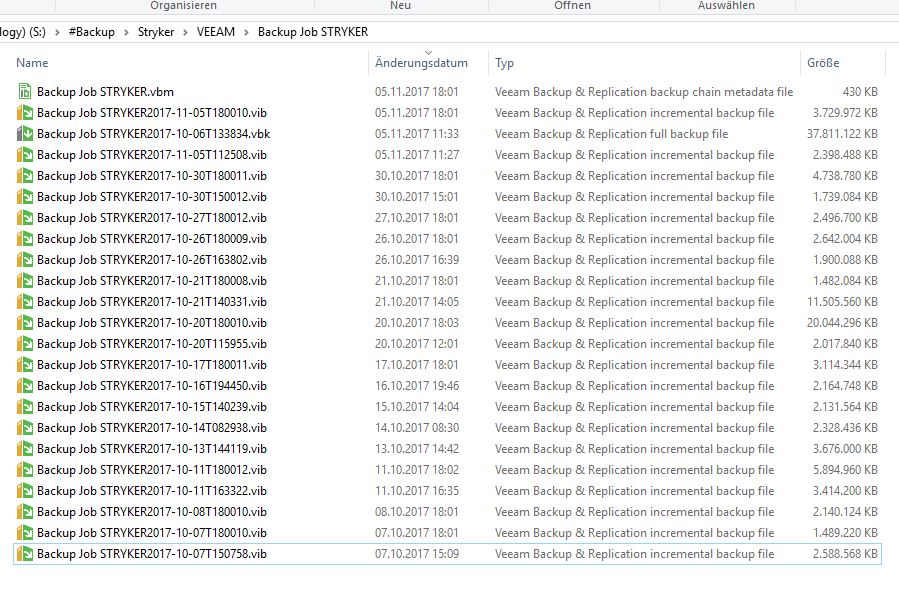Click icon of 2017-10-15T140239.vib file

pyautogui.click(x=25, y=407)
